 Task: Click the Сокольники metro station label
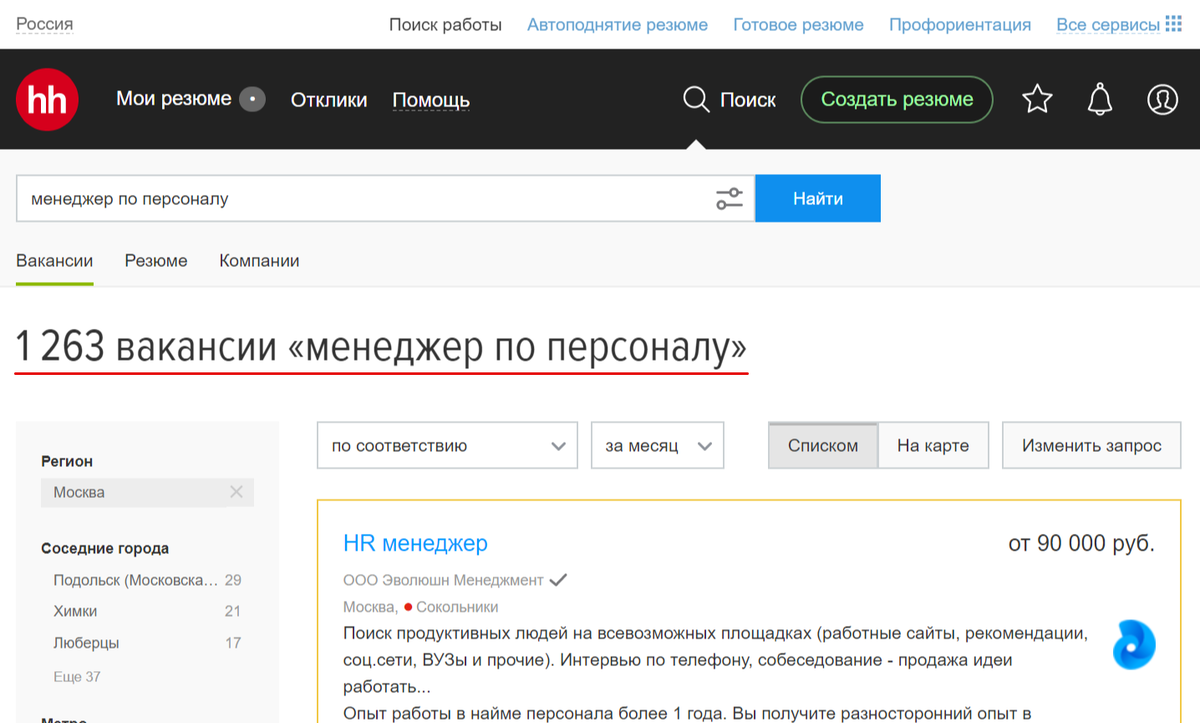pos(457,607)
